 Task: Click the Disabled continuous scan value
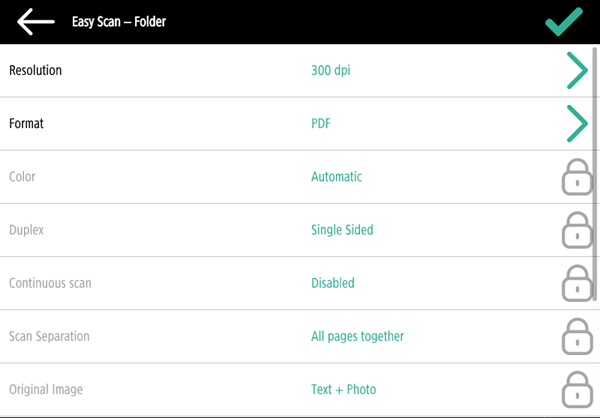click(x=332, y=283)
